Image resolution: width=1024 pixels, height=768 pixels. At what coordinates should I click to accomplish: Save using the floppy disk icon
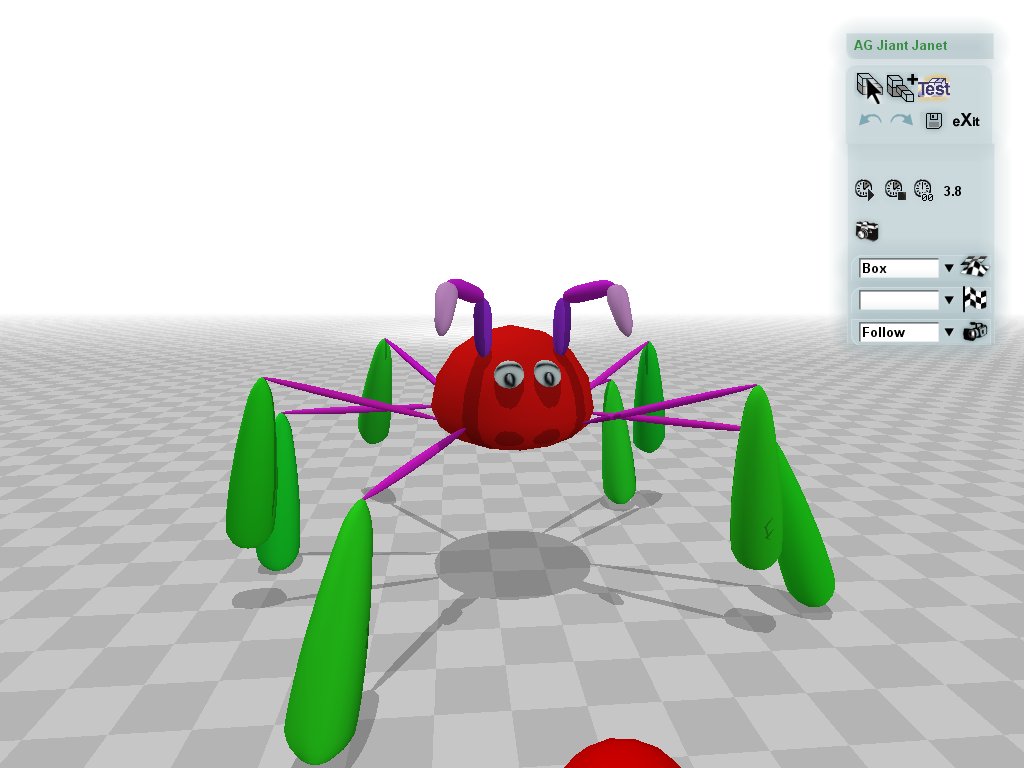click(934, 121)
